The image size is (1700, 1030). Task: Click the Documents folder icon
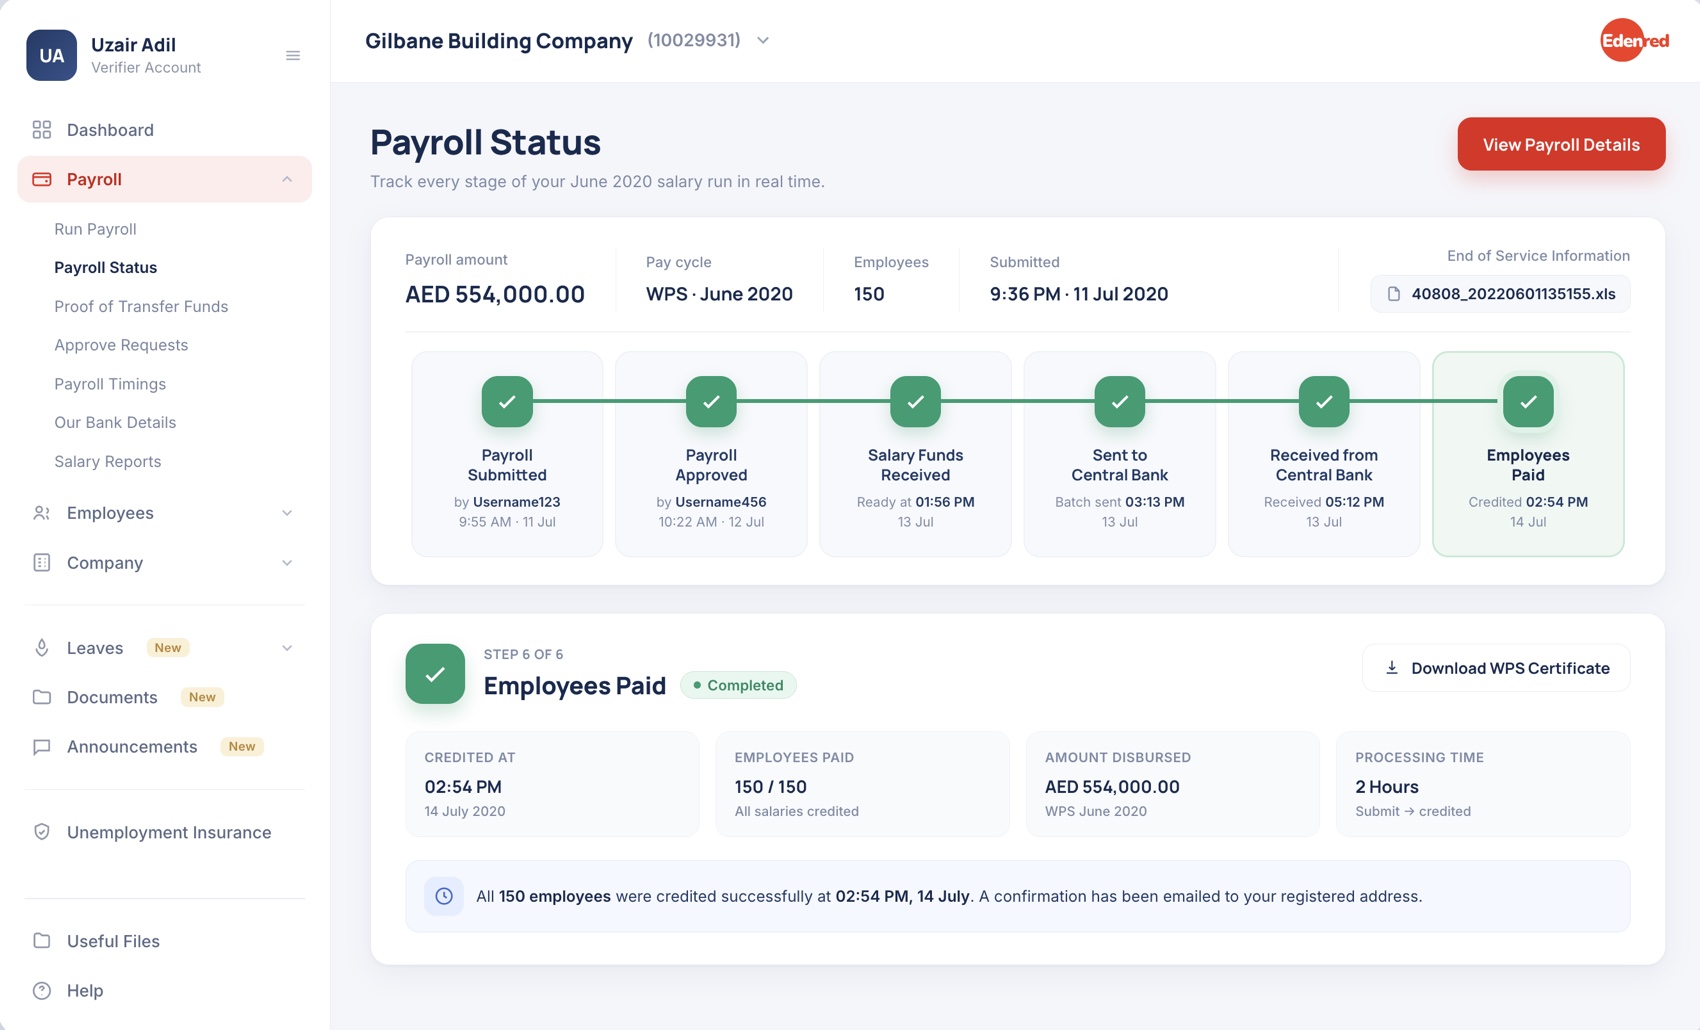tap(42, 697)
